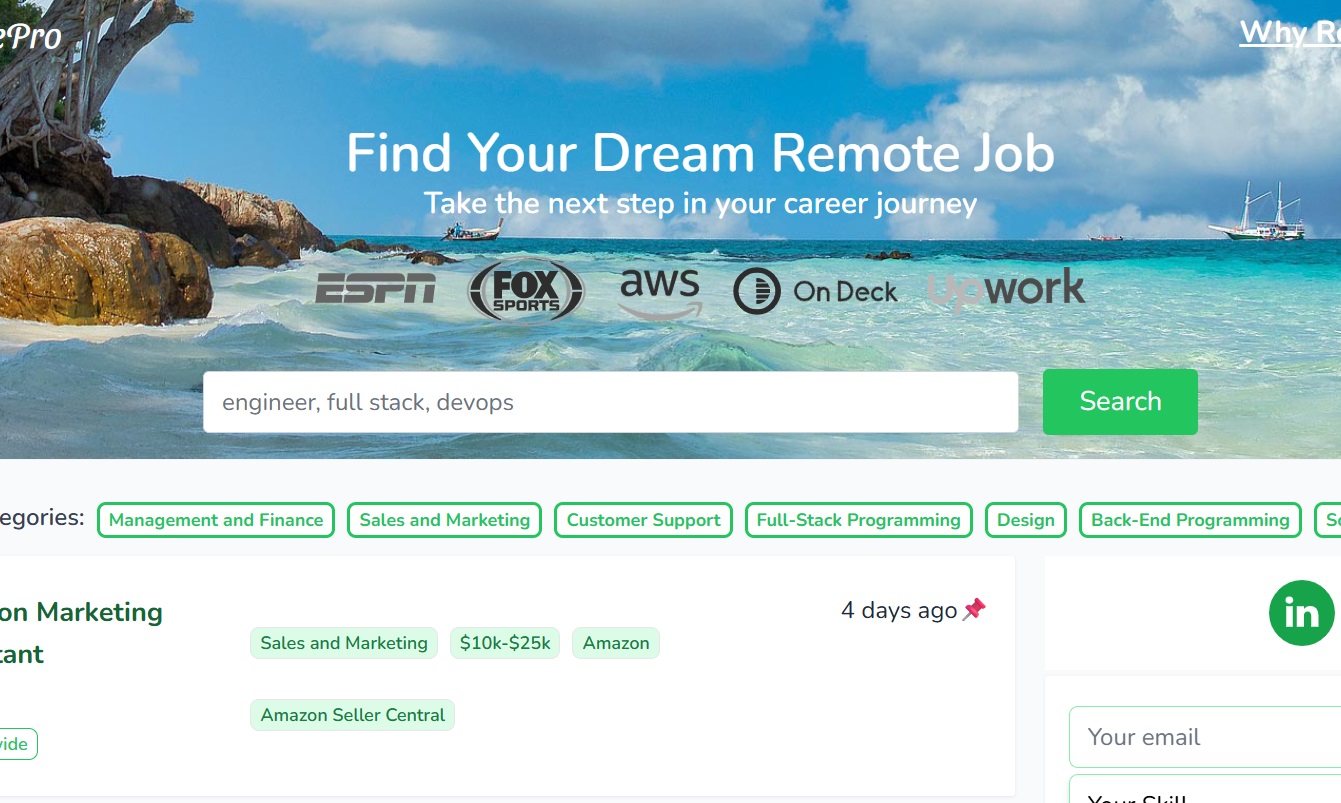Filter by Sales and Marketing category
The image size is (1341, 803).
445,520
